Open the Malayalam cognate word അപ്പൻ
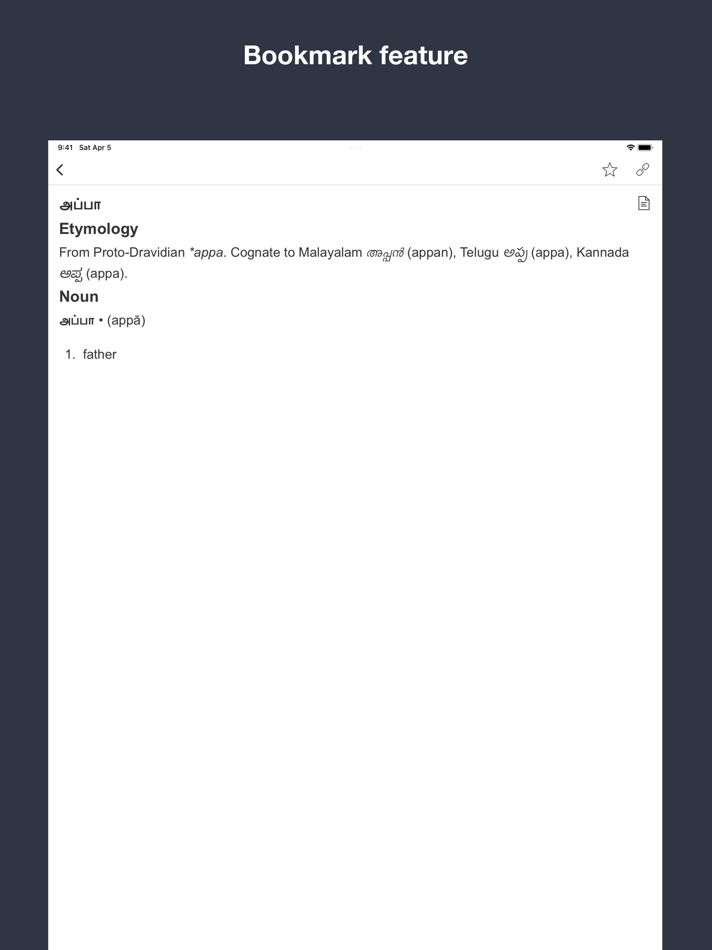 coord(385,253)
